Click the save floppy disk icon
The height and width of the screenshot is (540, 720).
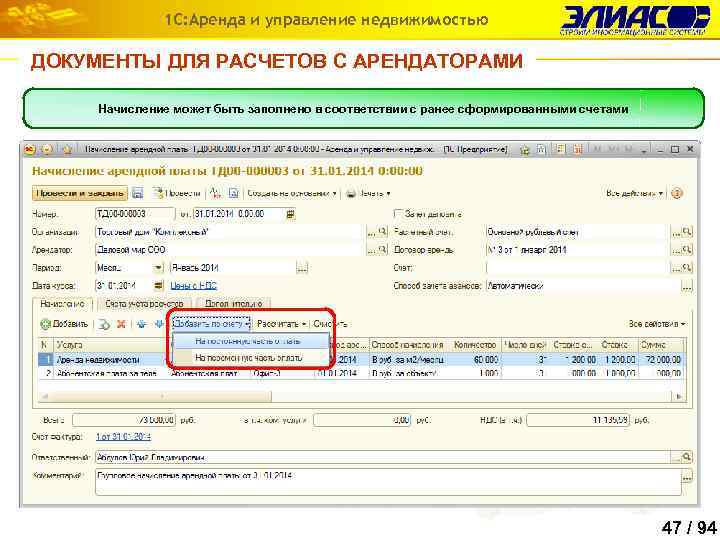point(137,193)
